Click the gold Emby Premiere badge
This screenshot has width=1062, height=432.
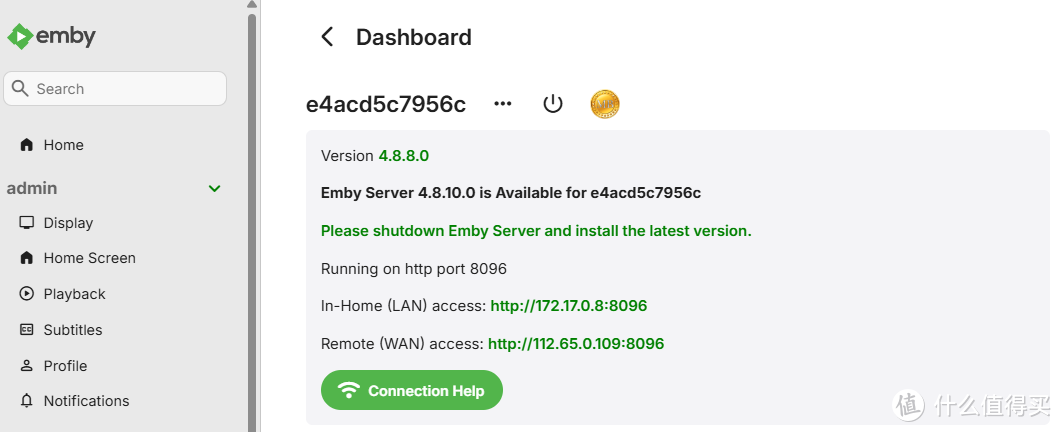(x=605, y=104)
